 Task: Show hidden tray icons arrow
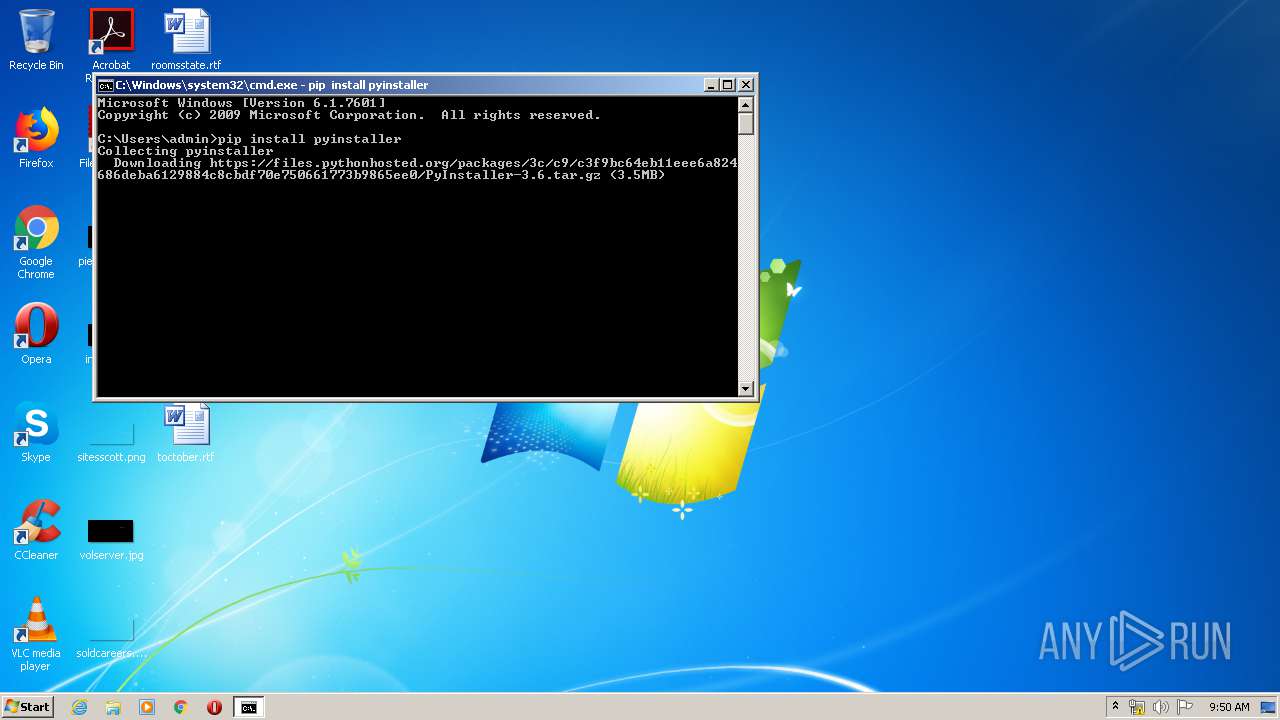[x=1115, y=707]
